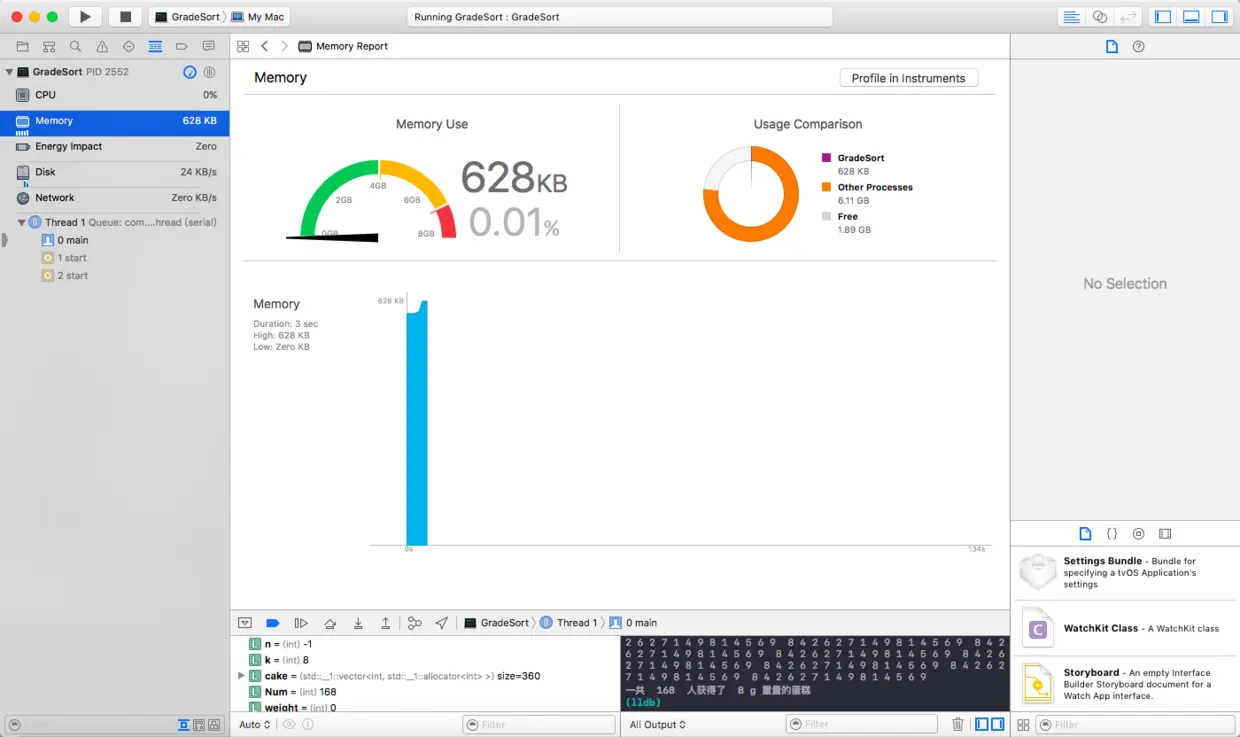The image size is (1240, 737).
Task: Click the Step Out icon
Action: coord(385,623)
